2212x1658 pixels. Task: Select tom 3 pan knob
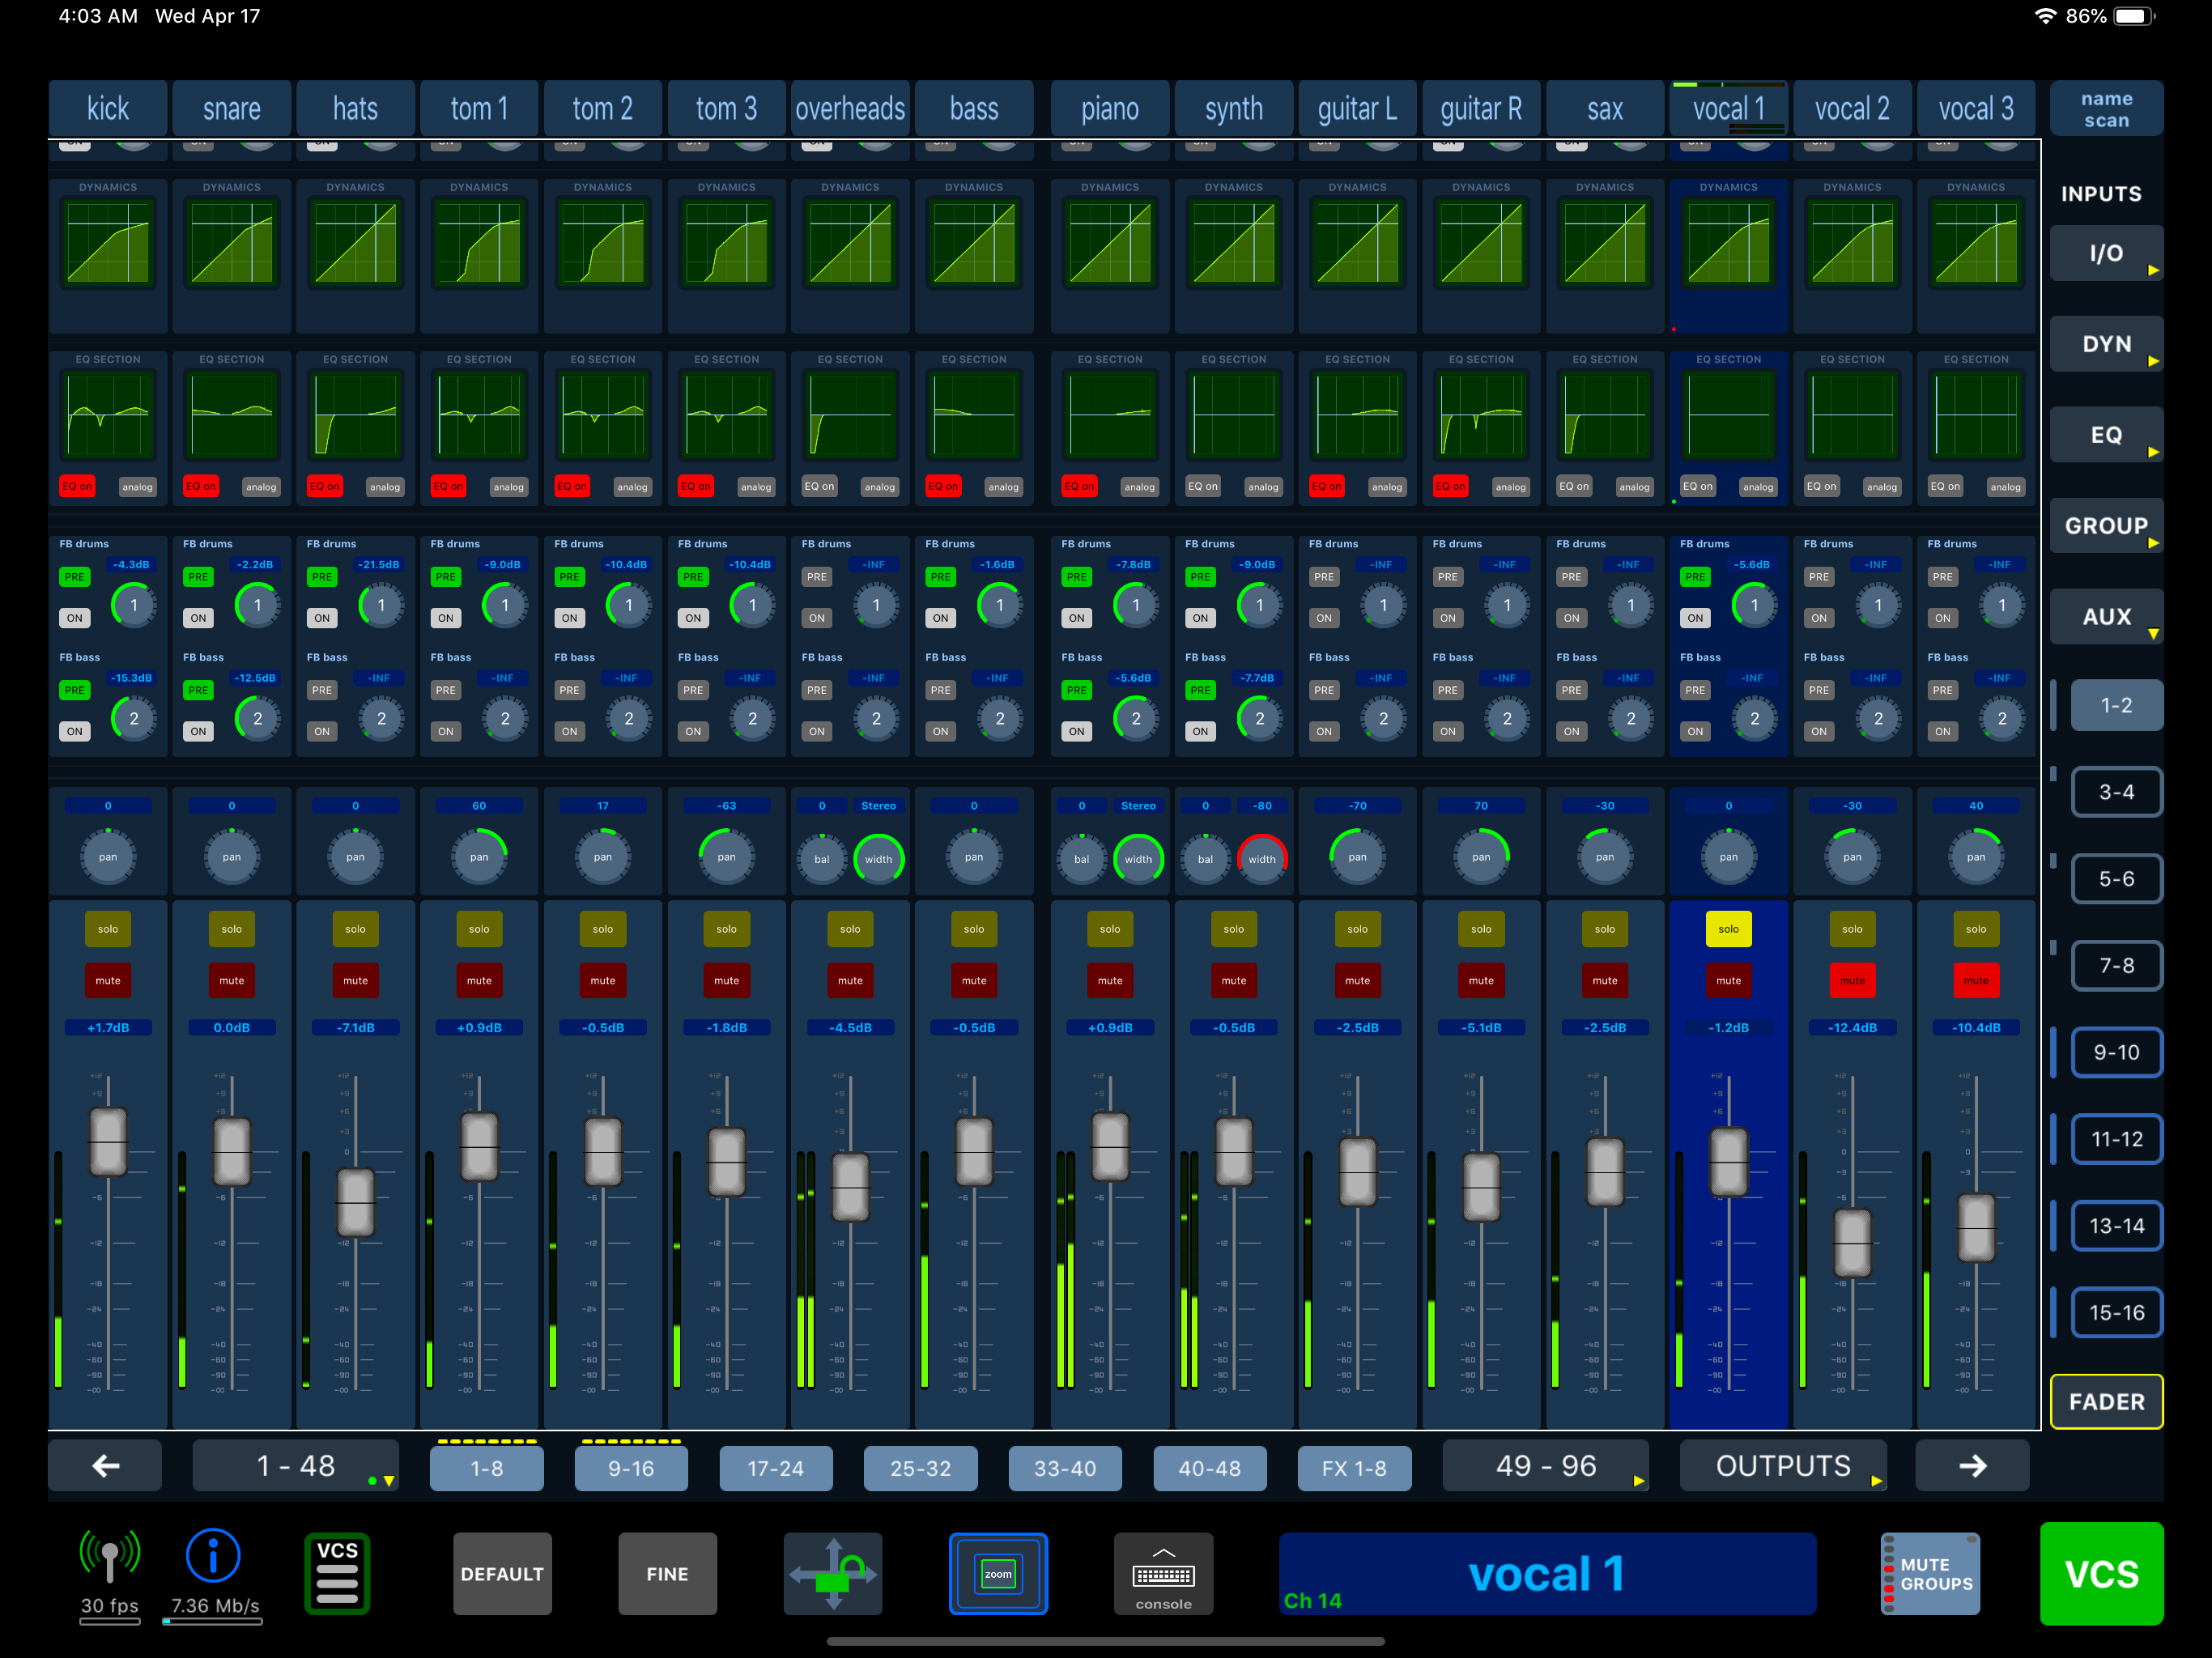pyautogui.click(x=727, y=857)
